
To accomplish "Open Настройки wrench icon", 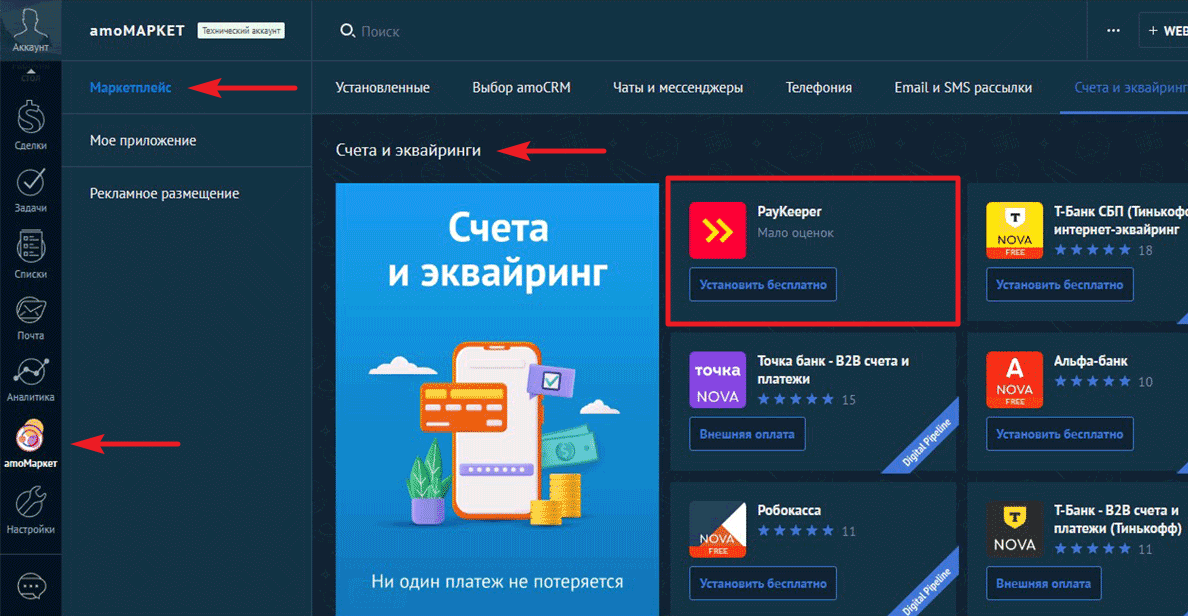I will [31, 508].
